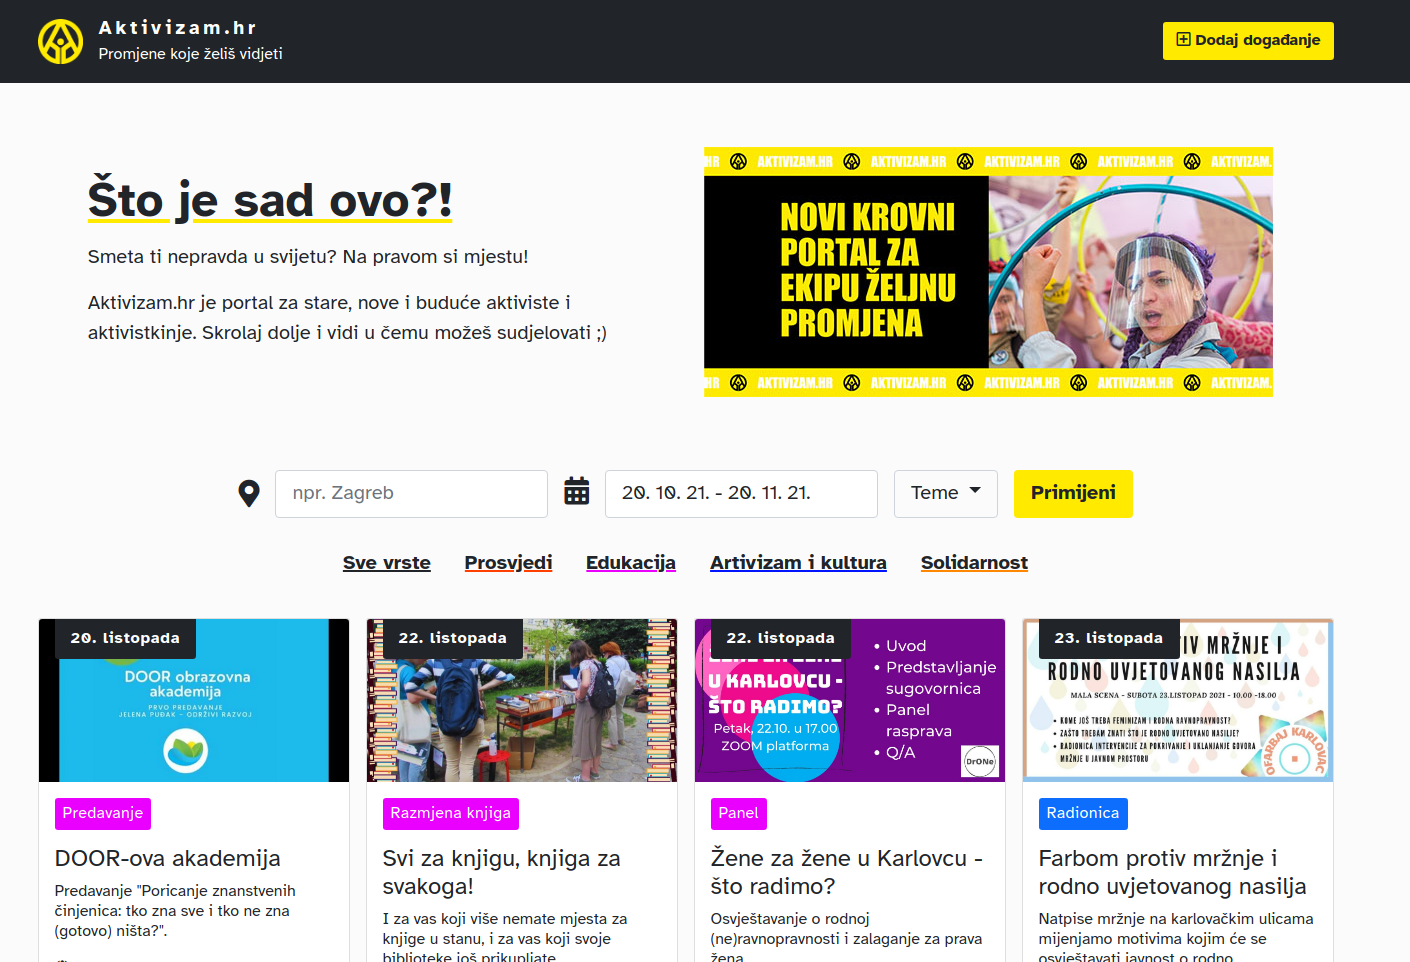Open the Teme dropdown
Image resolution: width=1410 pixels, height=962 pixels.
tap(946, 494)
